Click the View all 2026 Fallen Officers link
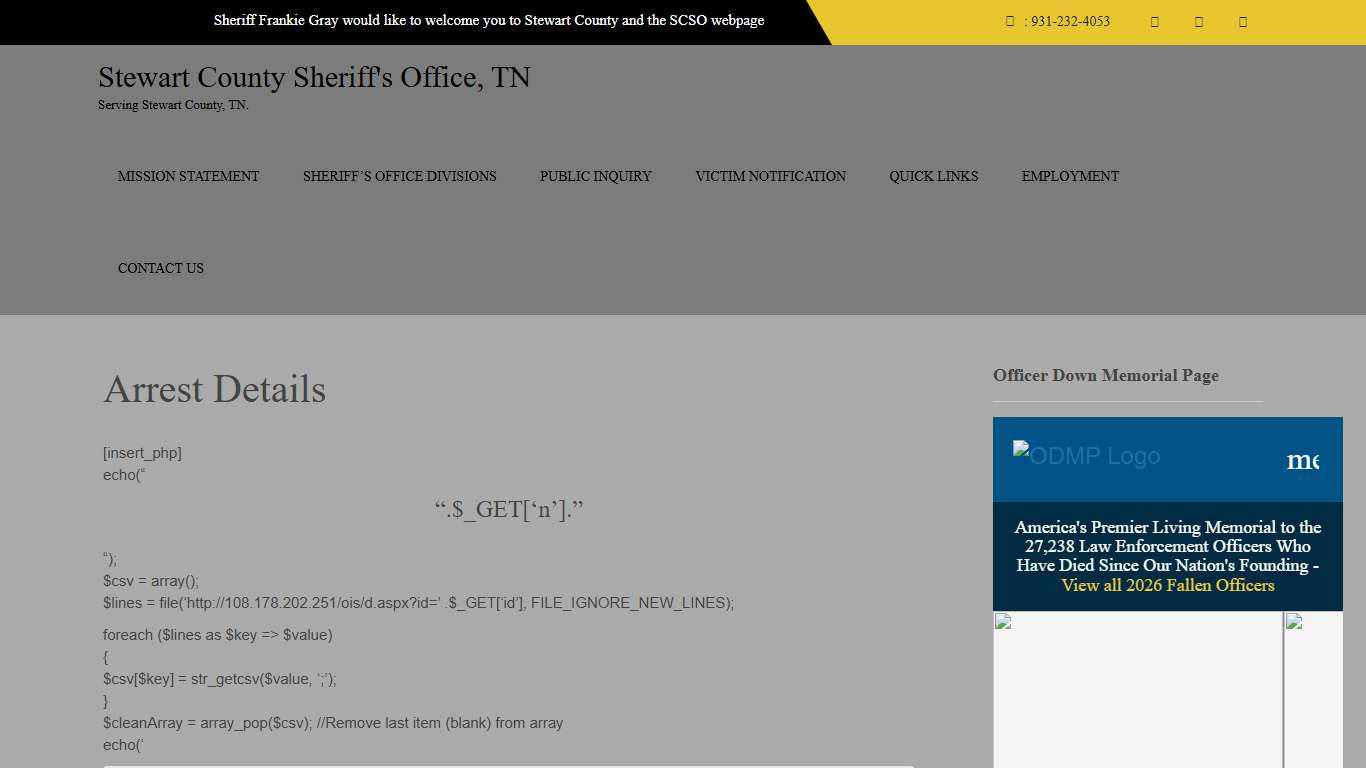Viewport: 1366px width, 768px height. point(1168,585)
